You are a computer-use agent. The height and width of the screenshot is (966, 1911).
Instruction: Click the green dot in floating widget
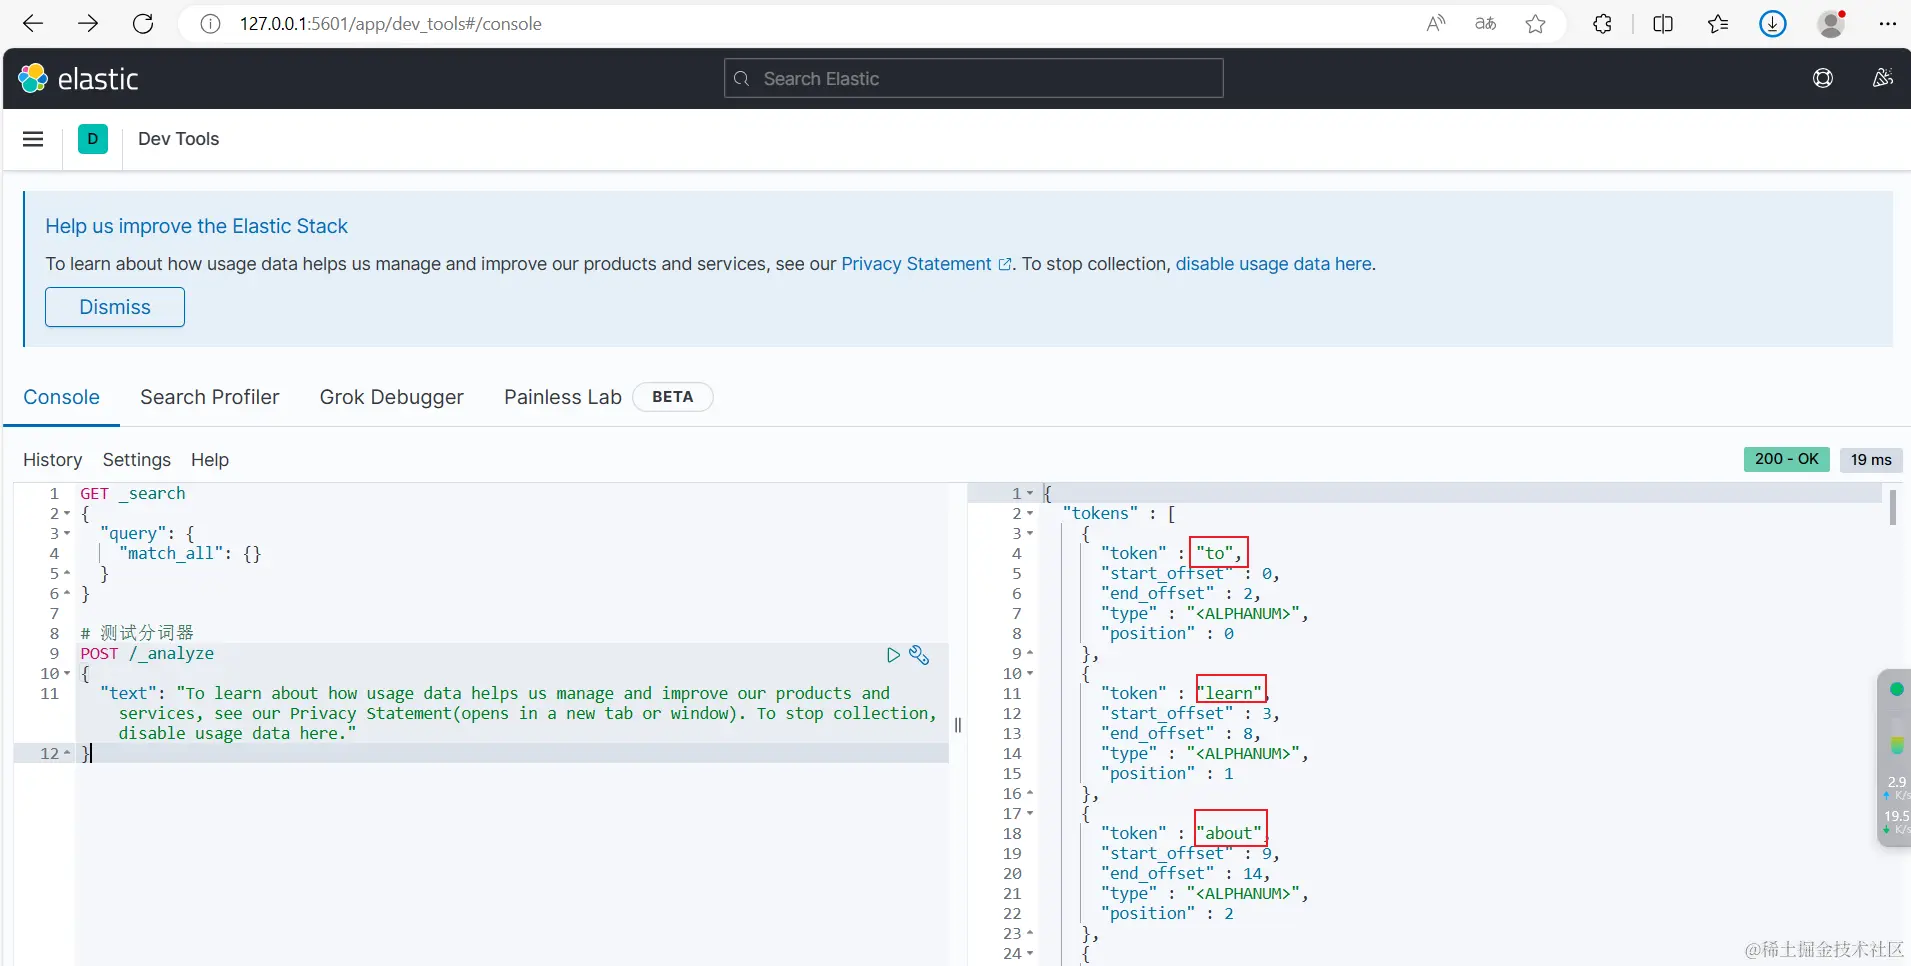pyautogui.click(x=1896, y=689)
